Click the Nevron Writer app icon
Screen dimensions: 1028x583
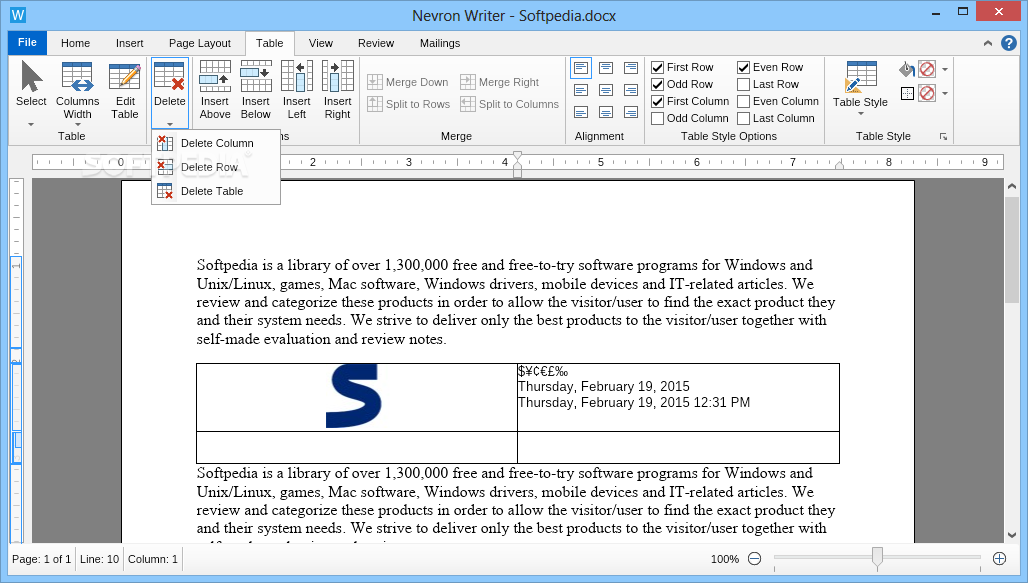pos(18,15)
